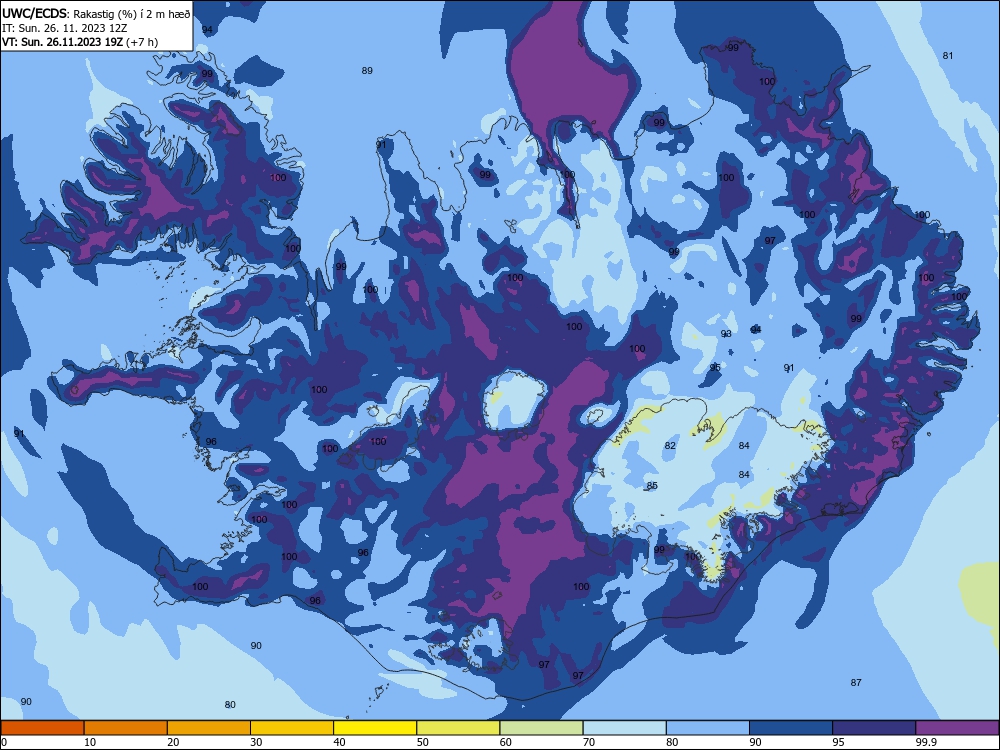Click the 'IT: Sun. 26. 11. 2023 12Z' line

pyautogui.click(x=64, y=28)
